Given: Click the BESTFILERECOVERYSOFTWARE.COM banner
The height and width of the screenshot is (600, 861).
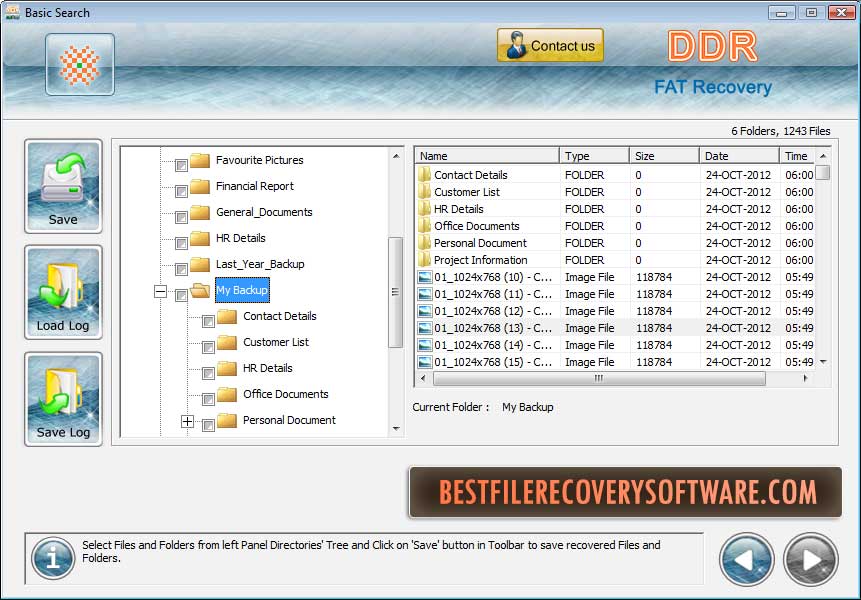Looking at the screenshot, I should 625,492.
